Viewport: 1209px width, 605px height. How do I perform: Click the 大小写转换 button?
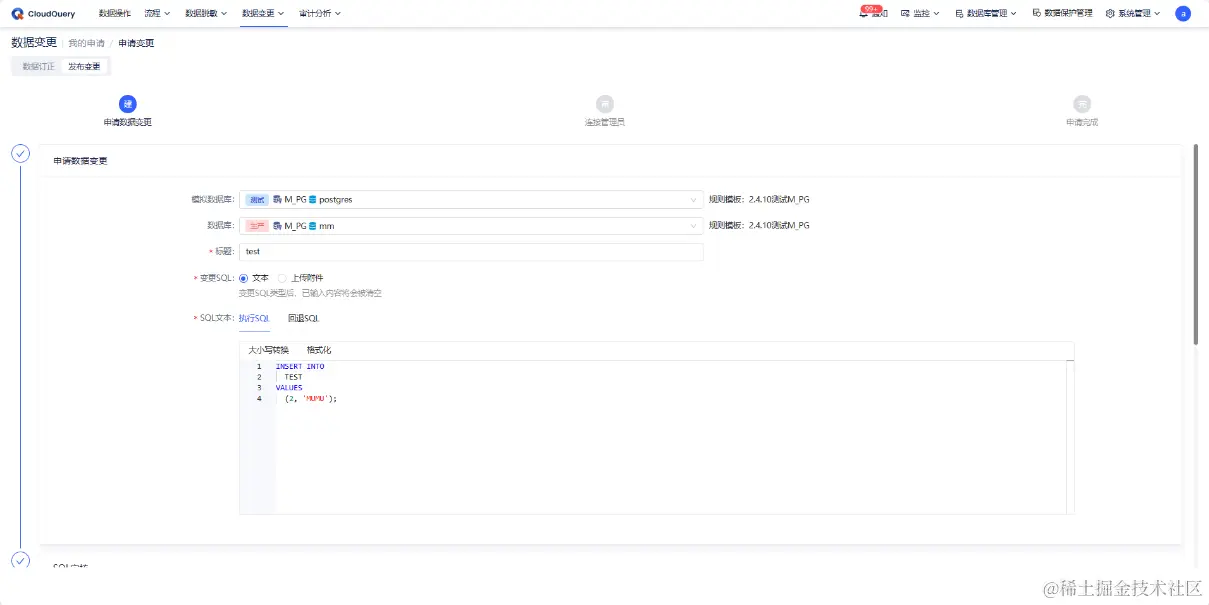268,350
